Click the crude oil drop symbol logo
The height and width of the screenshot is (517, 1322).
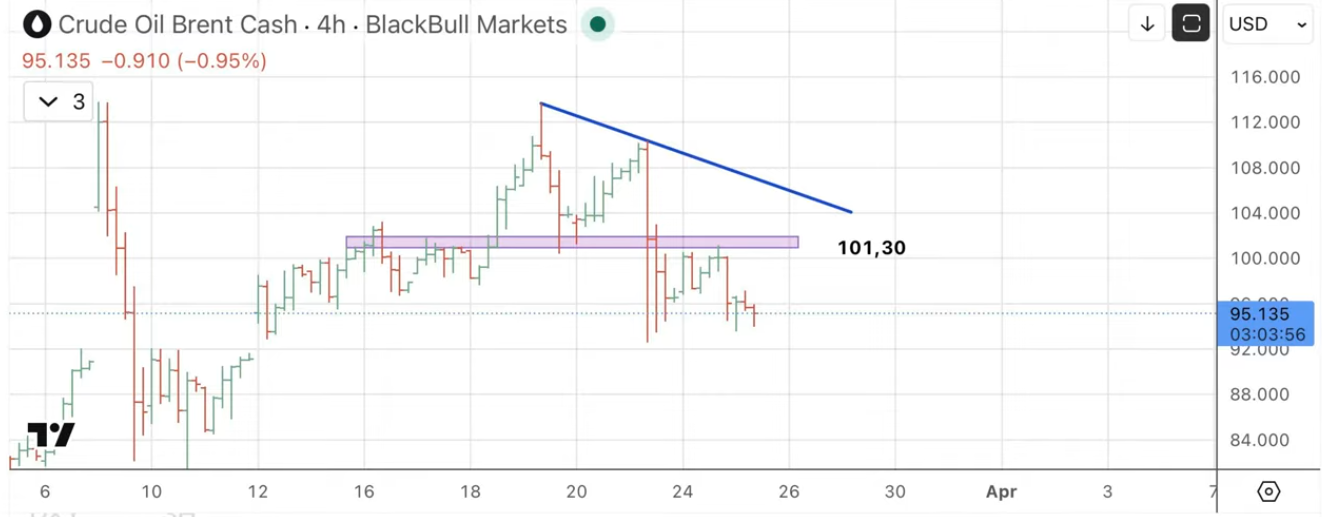pos(38,24)
